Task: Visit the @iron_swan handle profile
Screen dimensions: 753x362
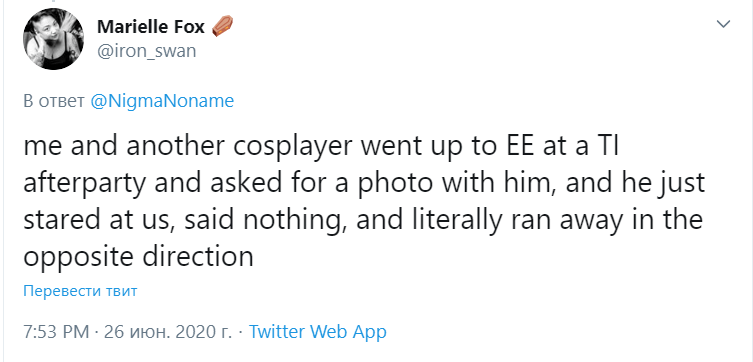Action: click(146, 51)
